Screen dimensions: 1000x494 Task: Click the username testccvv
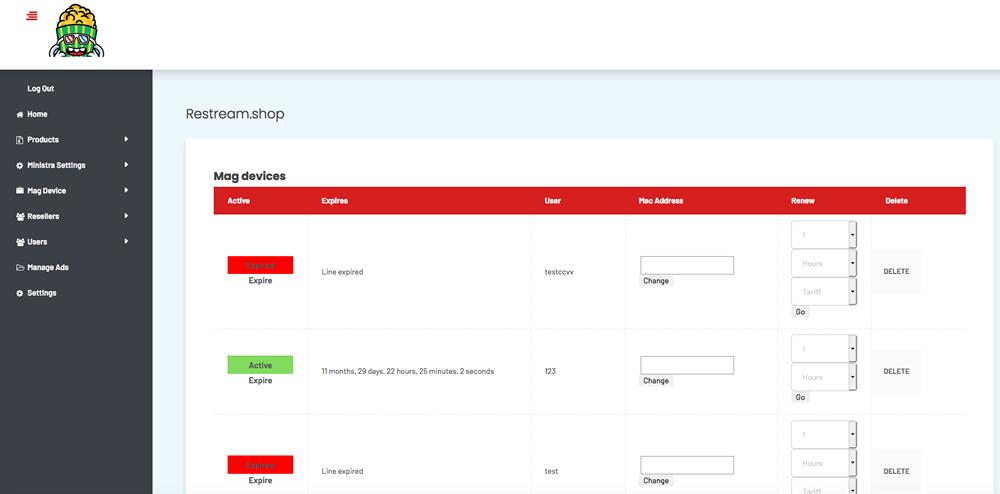point(559,272)
